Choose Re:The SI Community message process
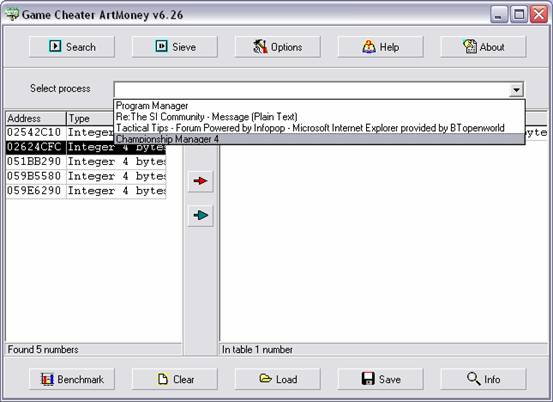 [320, 116]
